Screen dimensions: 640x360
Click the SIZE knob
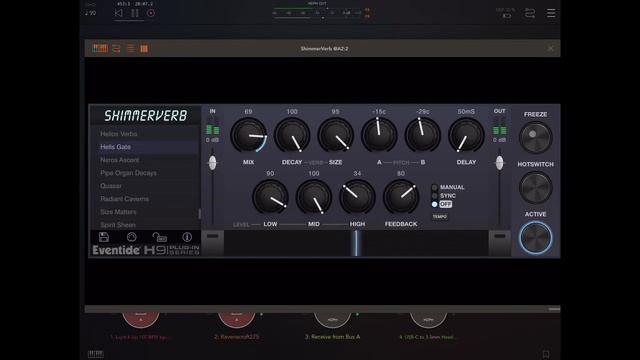[336, 135]
